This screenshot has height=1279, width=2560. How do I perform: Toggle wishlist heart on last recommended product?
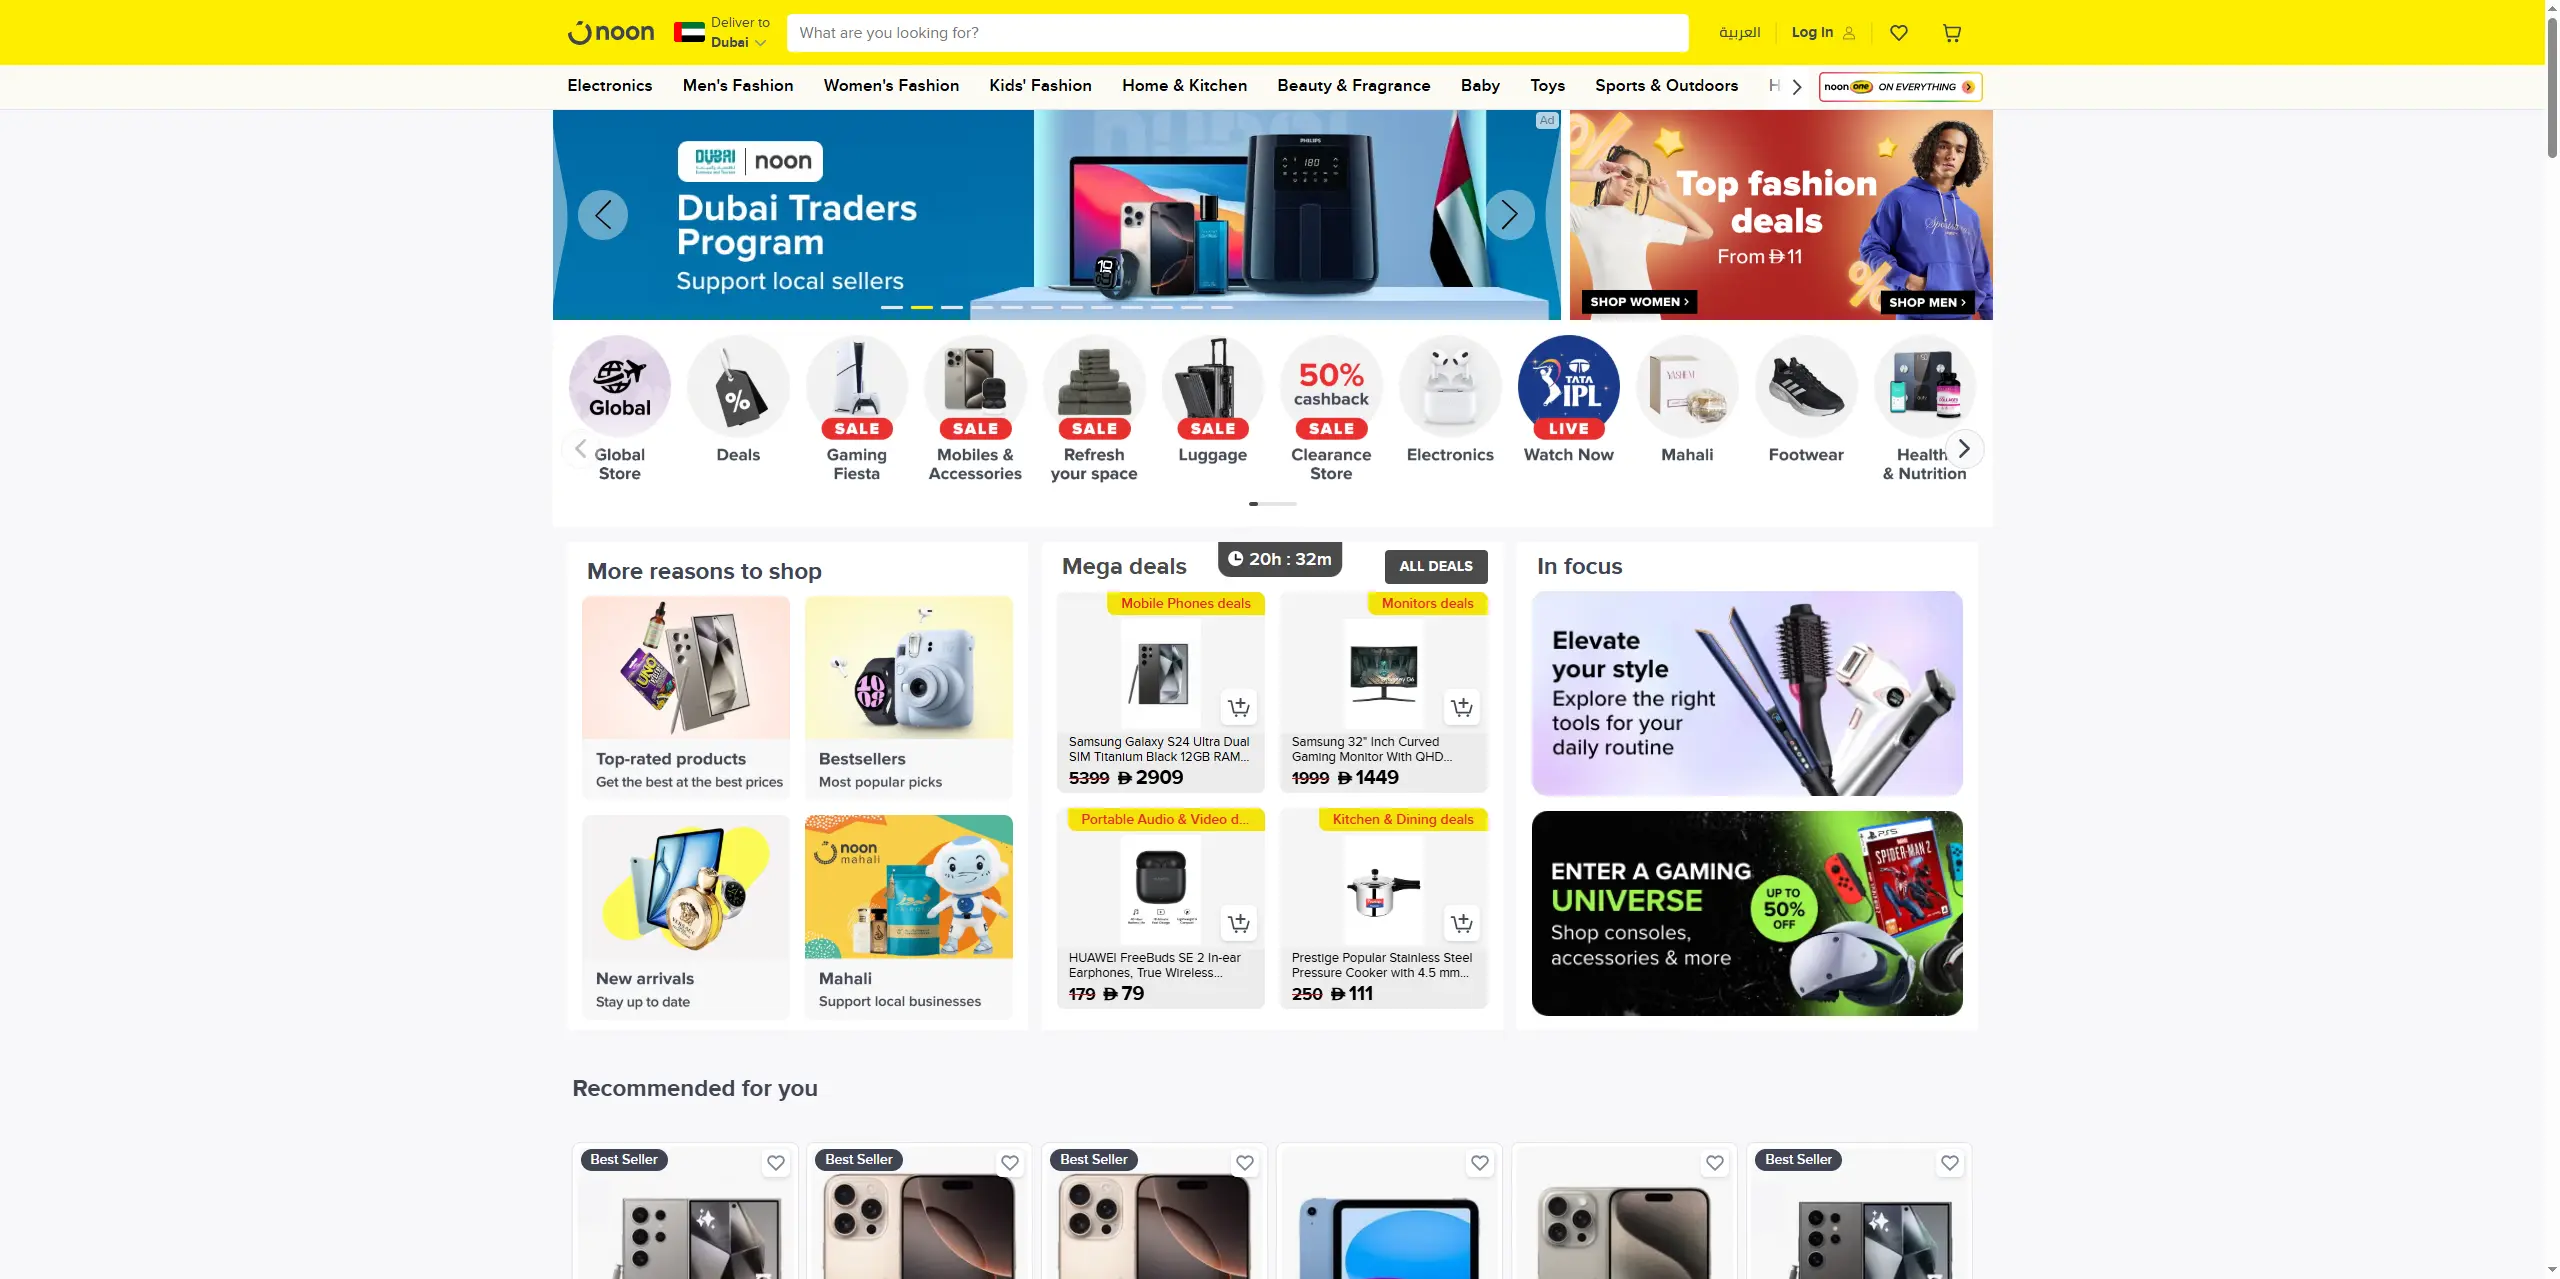click(x=1950, y=1163)
